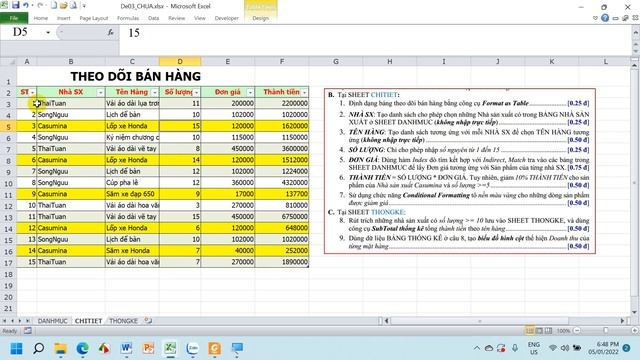The height and width of the screenshot is (360, 640).
Task: Click the Insert Function fx icon
Action: click(111, 32)
